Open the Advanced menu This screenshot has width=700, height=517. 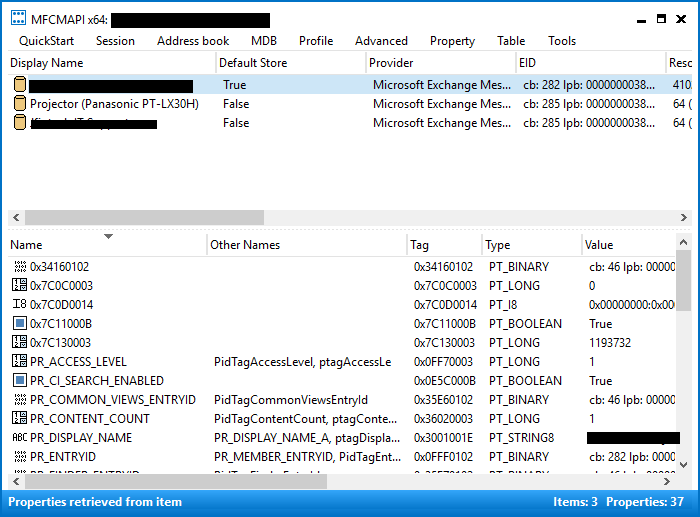click(381, 41)
